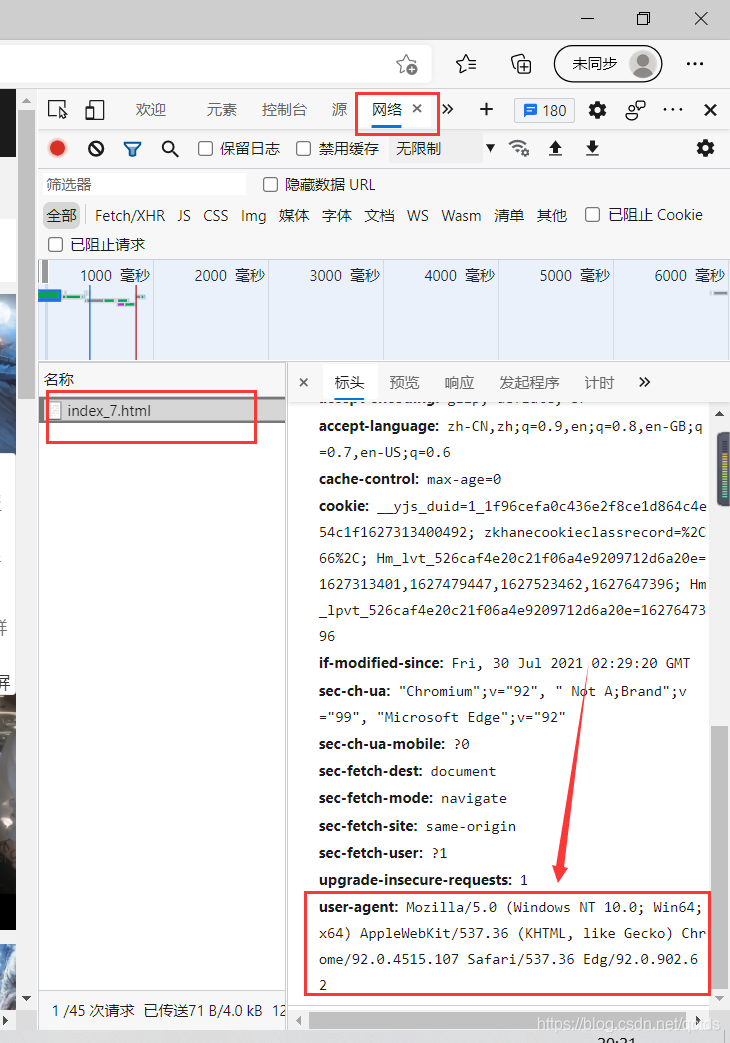The width and height of the screenshot is (730, 1043).
Task: Close the DevTools panel
Action: (710, 110)
